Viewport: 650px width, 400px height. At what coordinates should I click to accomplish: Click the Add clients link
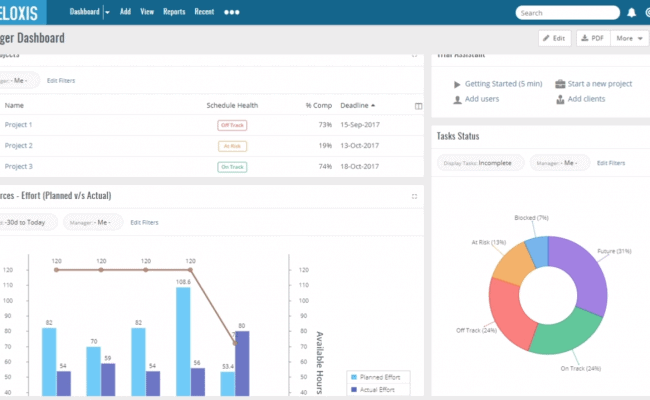[586, 99]
